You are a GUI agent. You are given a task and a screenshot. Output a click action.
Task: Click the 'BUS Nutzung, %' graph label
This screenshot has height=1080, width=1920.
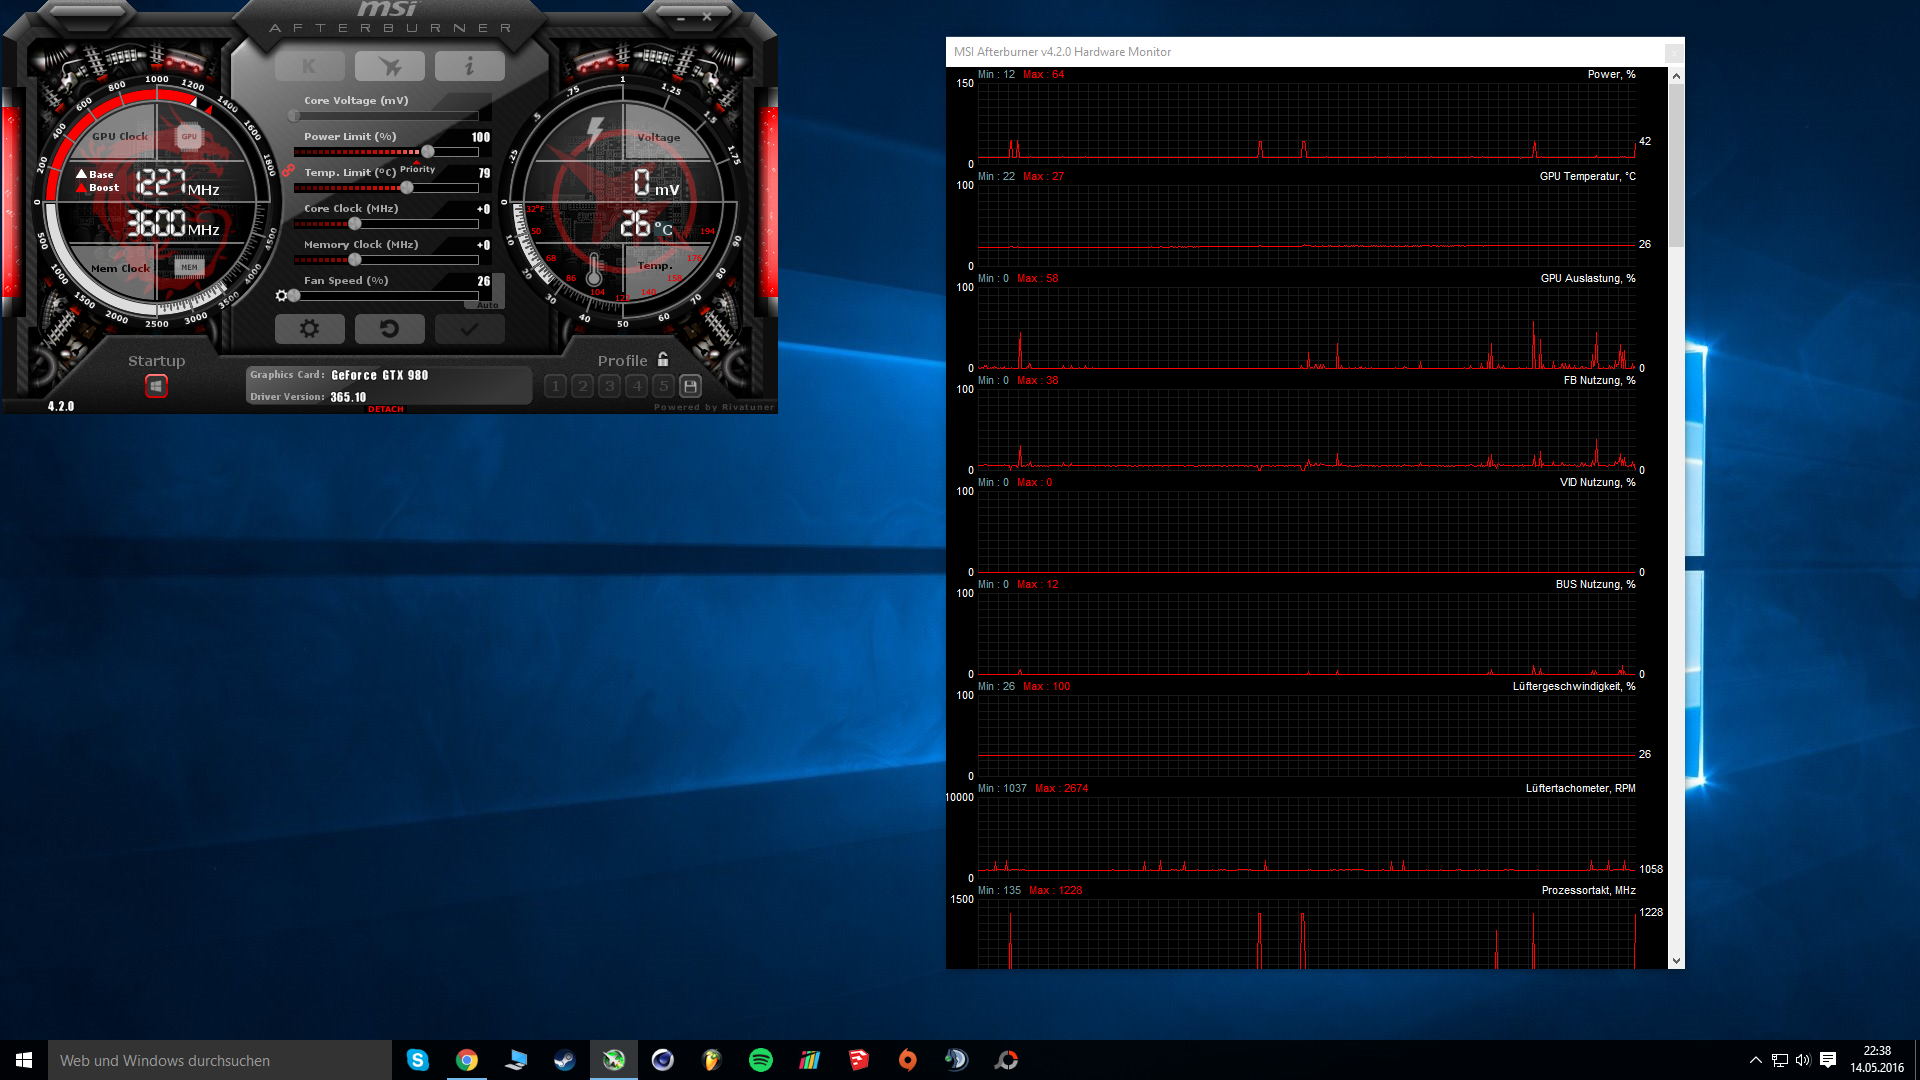click(1596, 585)
